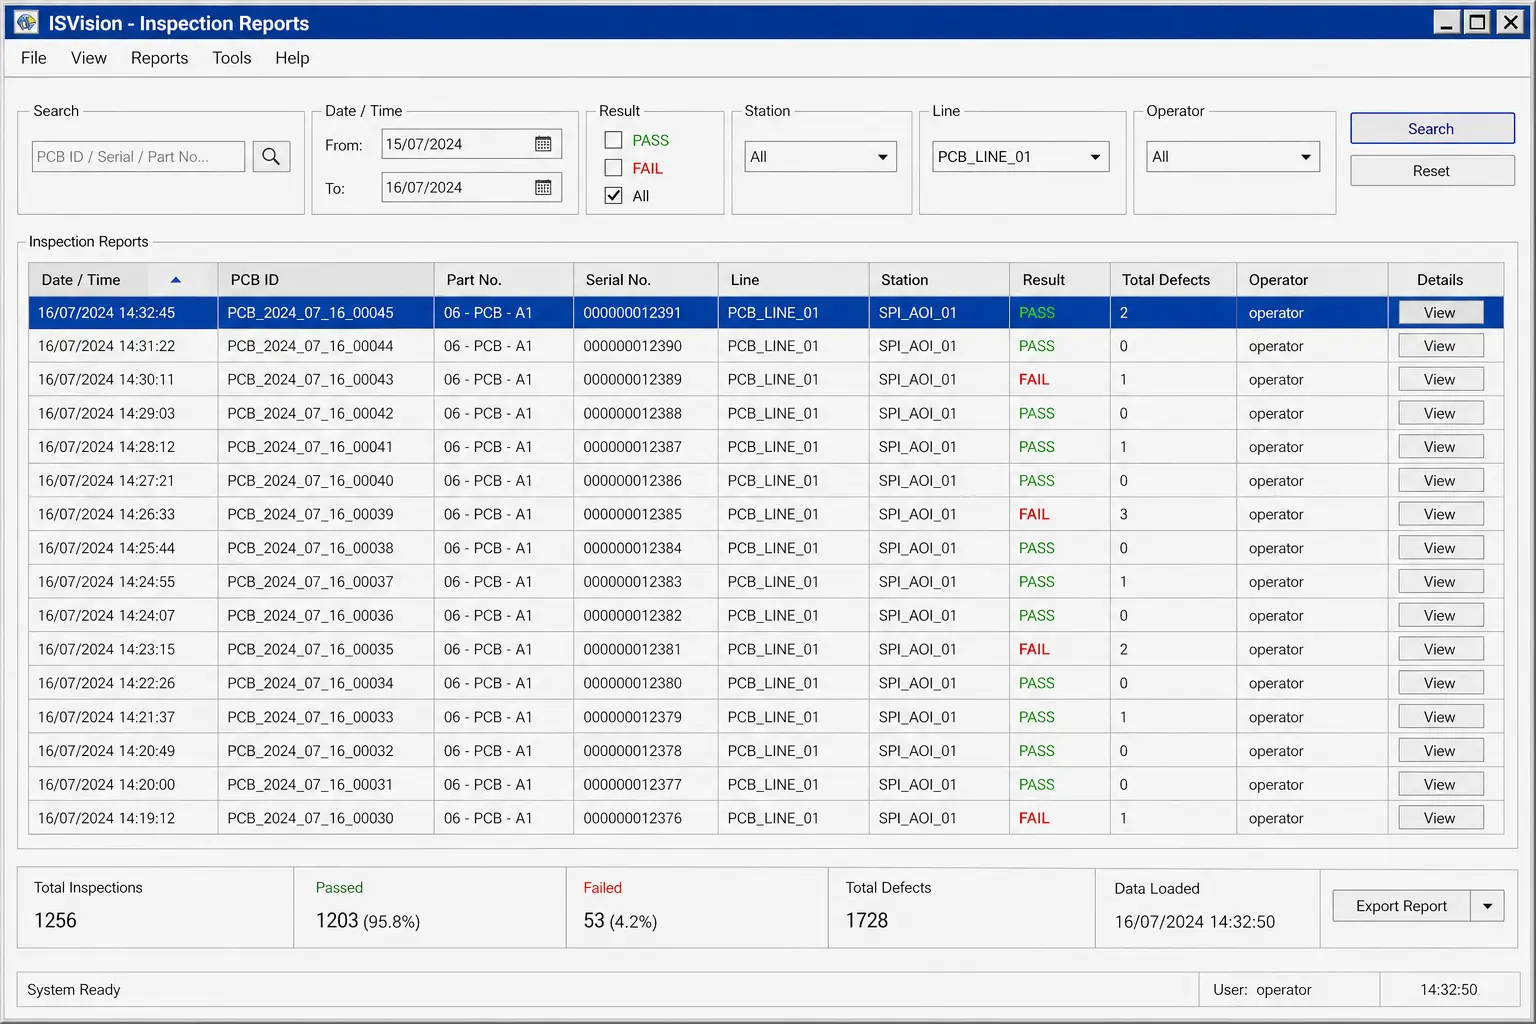Click the From date field 15/07/2024

pos(471,144)
